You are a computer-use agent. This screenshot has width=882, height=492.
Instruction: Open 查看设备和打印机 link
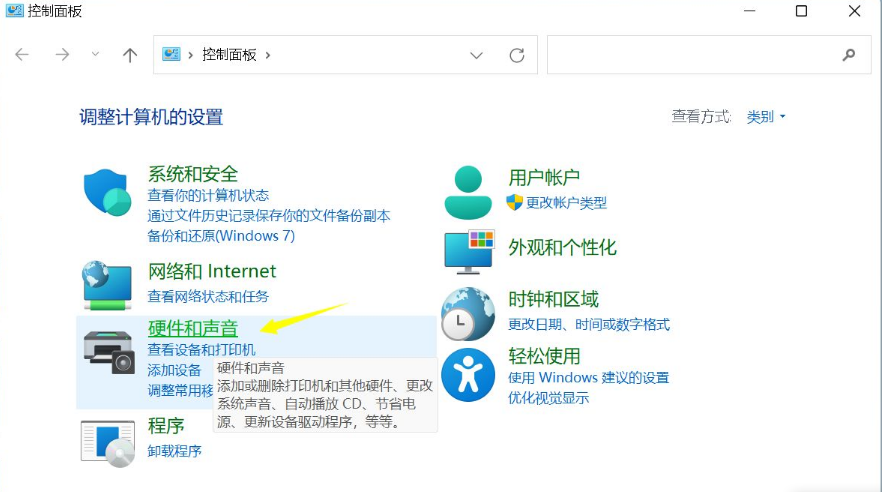point(201,350)
